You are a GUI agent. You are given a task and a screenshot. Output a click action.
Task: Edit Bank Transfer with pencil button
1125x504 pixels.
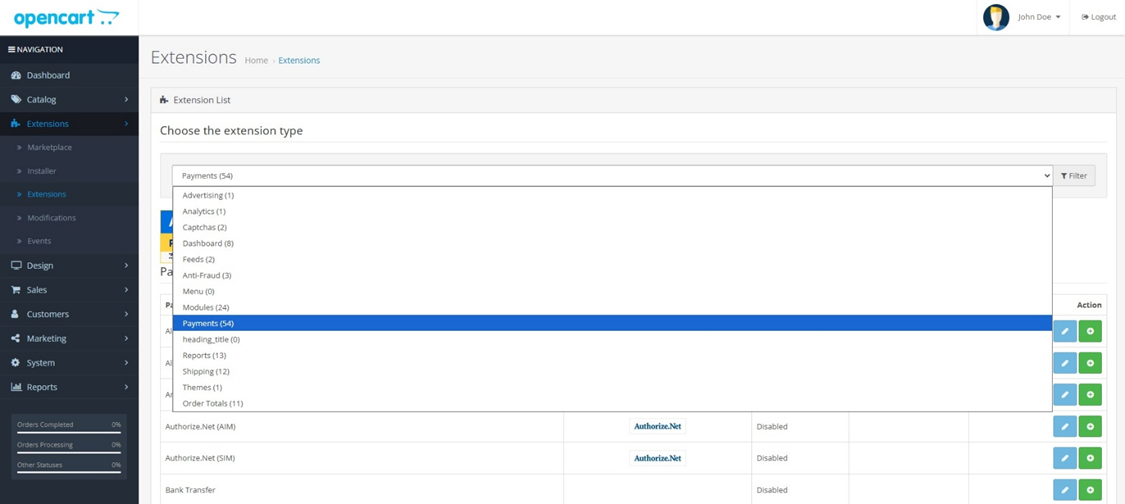pos(1065,490)
